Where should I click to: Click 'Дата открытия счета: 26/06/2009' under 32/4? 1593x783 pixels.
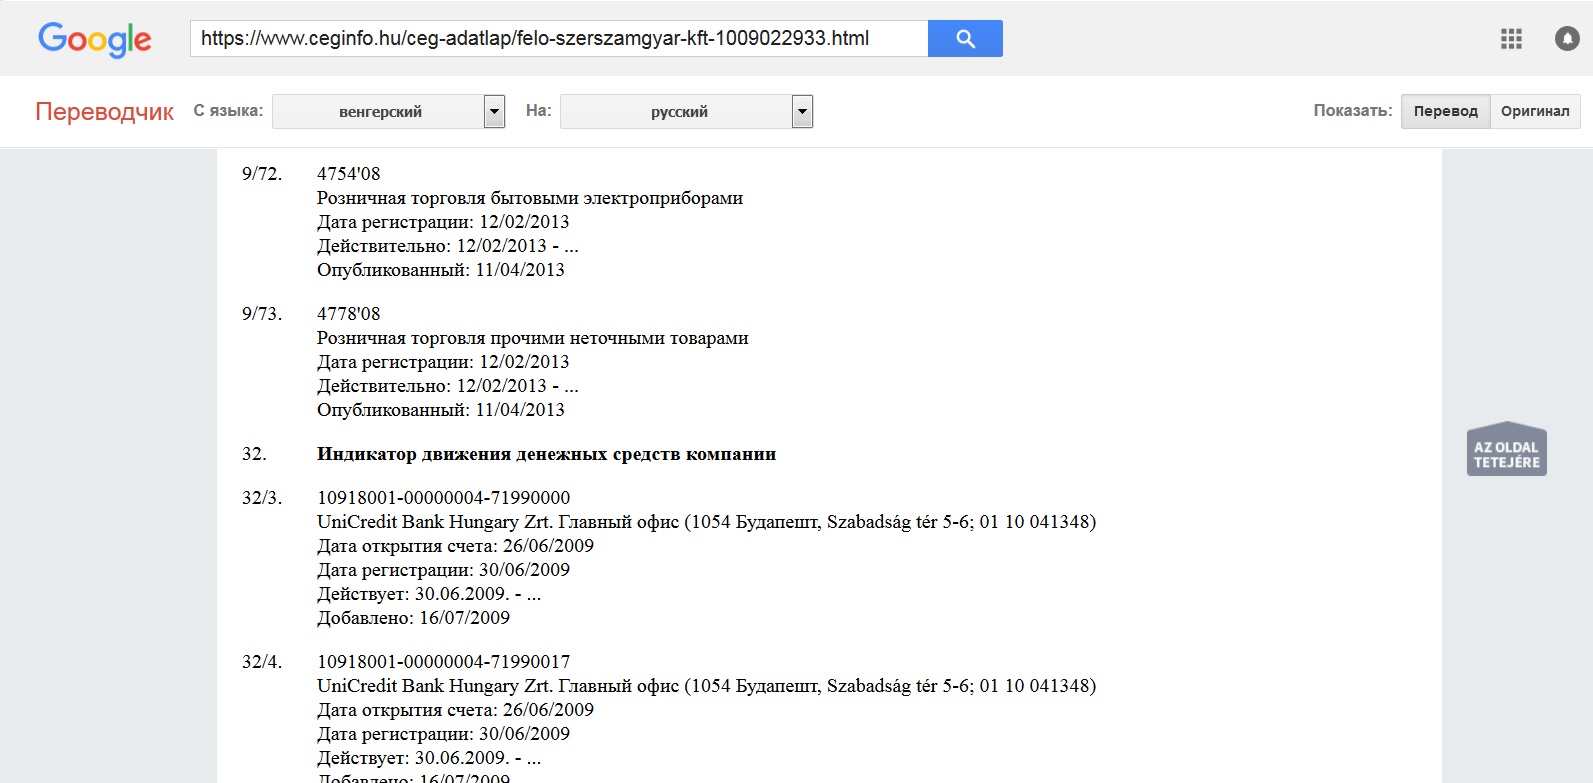click(x=455, y=710)
